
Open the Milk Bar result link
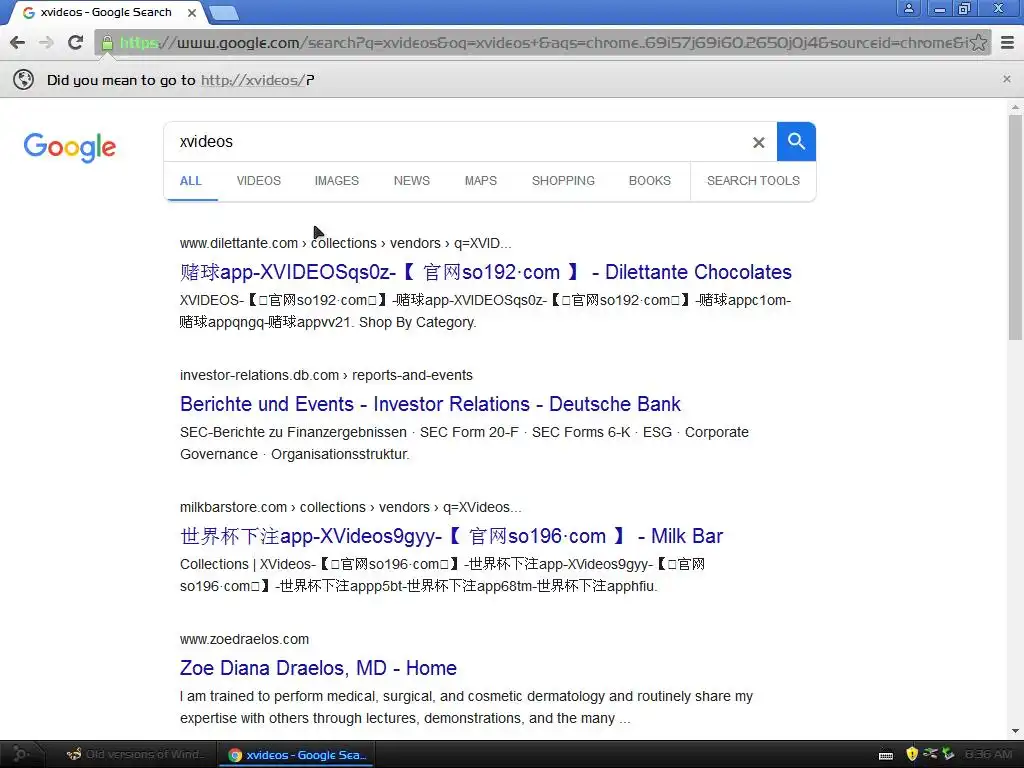(x=451, y=536)
